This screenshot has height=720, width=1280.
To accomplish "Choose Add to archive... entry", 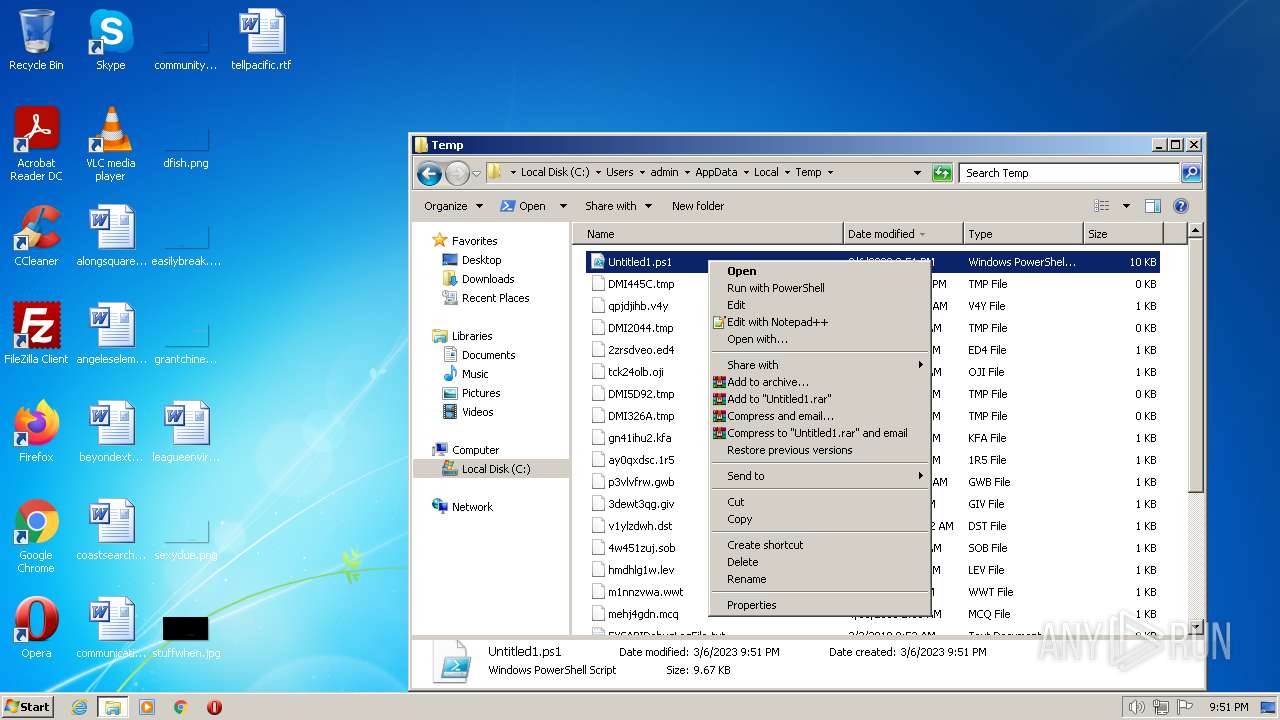I will [x=820, y=382].
